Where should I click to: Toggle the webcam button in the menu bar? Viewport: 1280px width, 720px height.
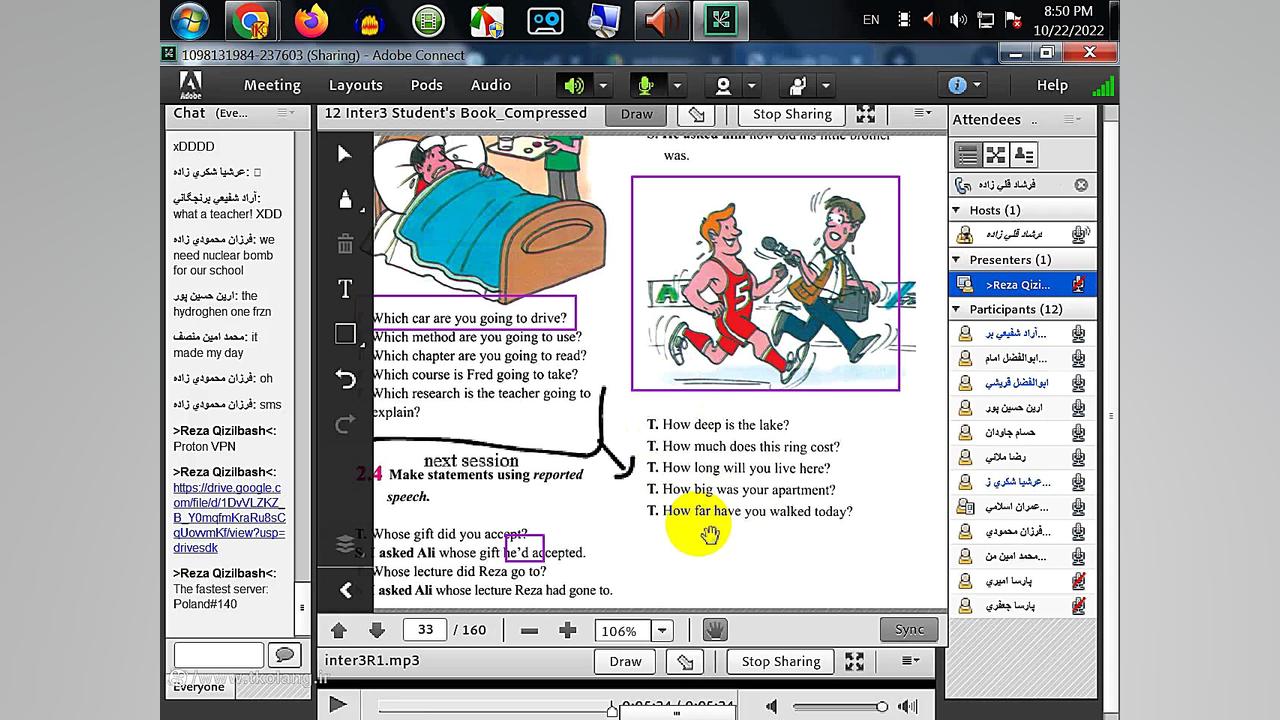point(723,85)
